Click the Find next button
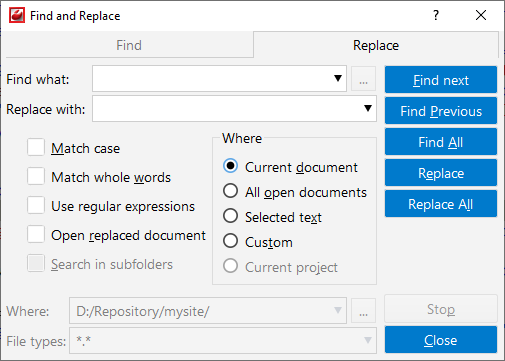 (x=441, y=80)
